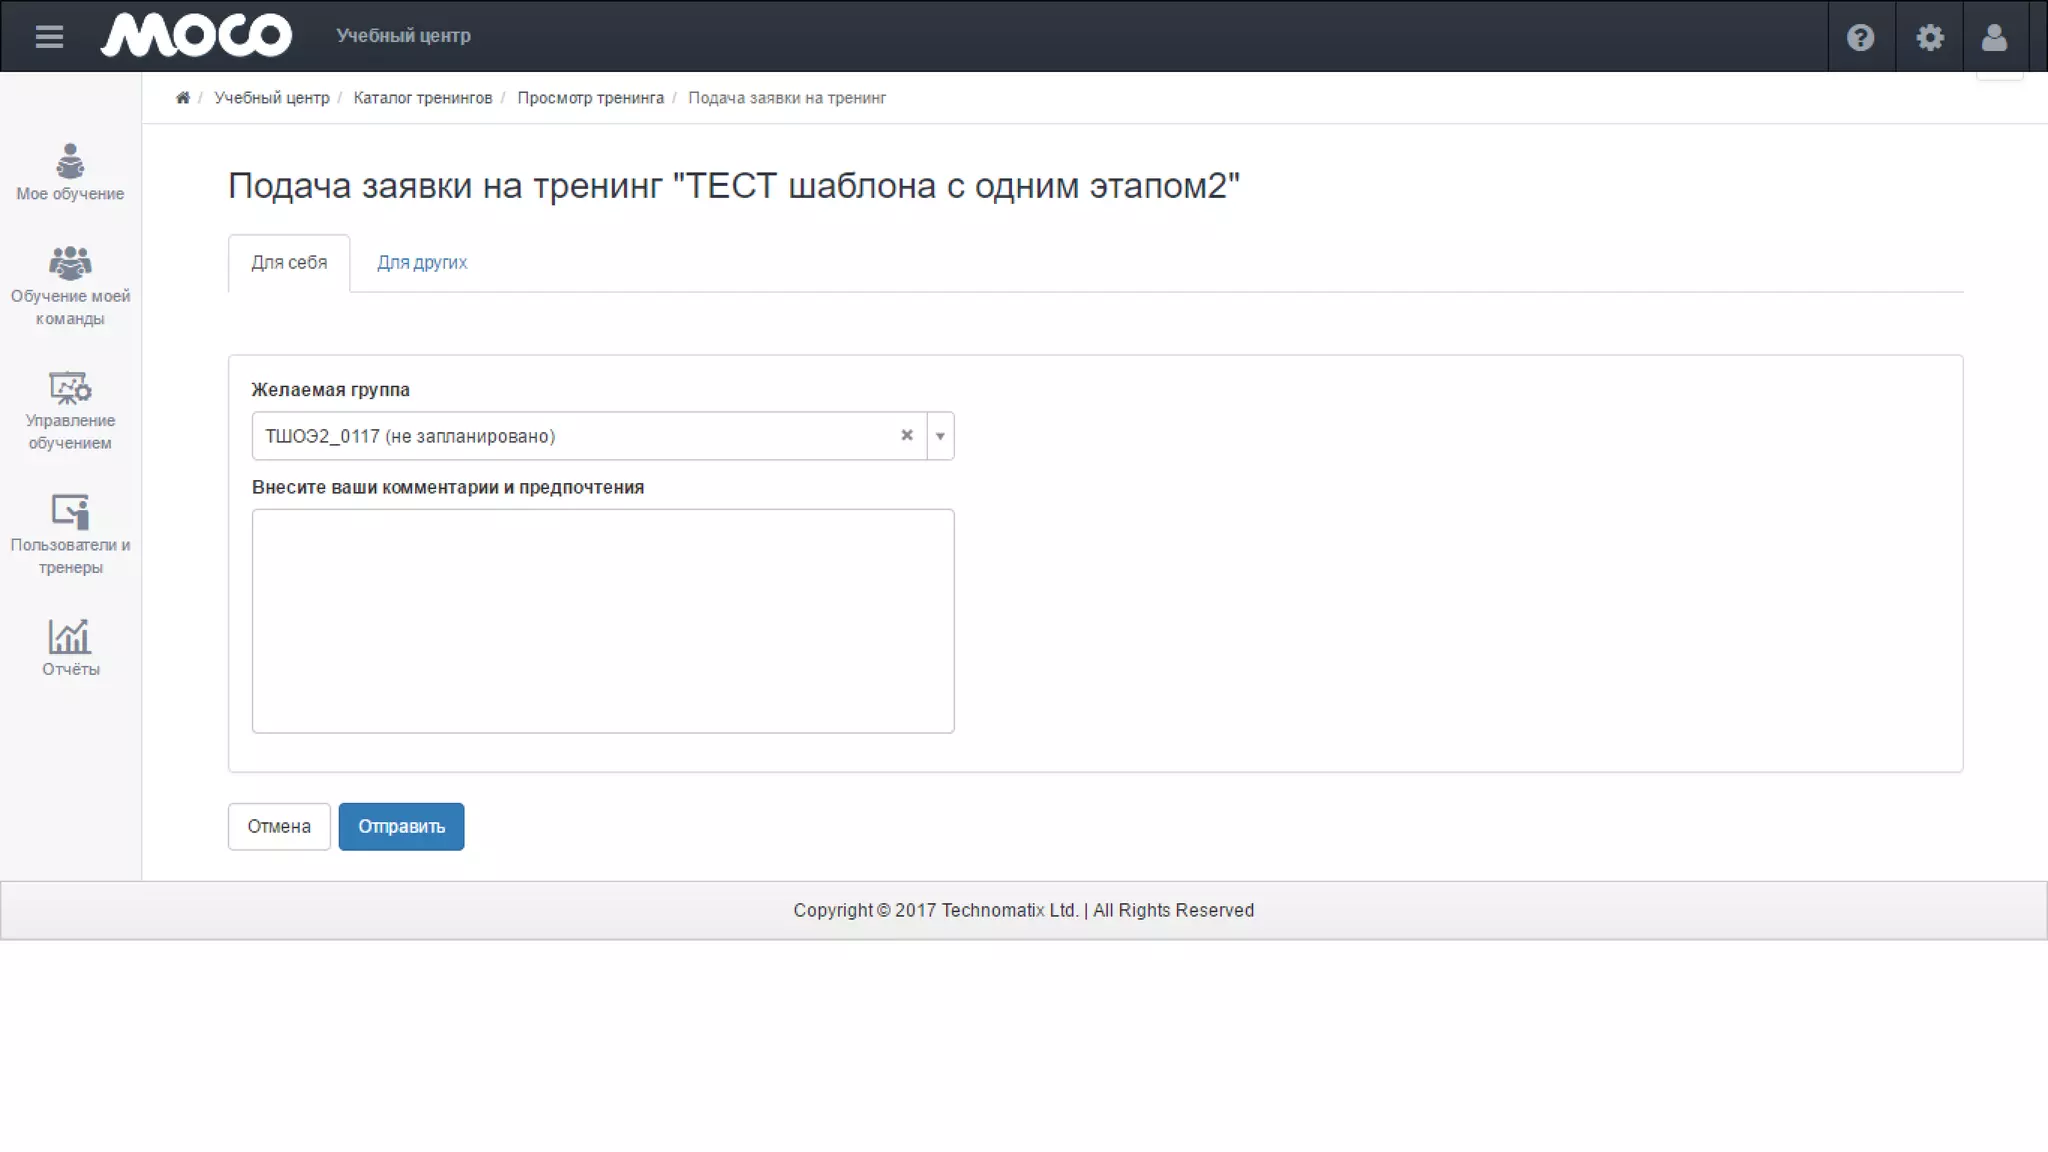Viewport: 2048px width, 1152px height.
Task: Follow the Каталог тренингов breadcrumb link
Action: [x=422, y=98]
